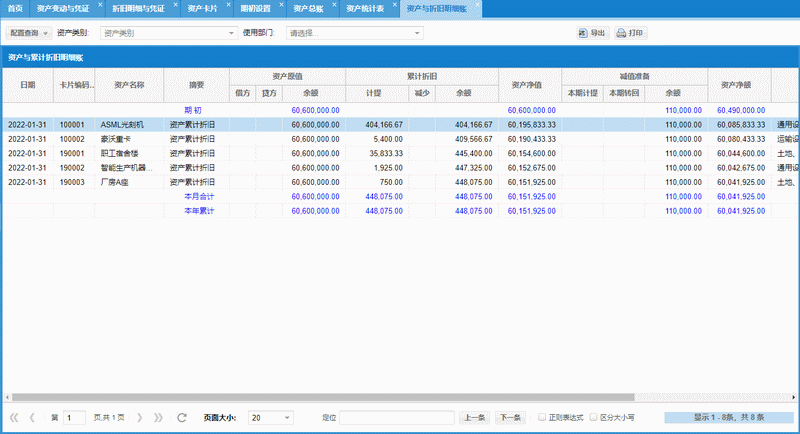800x434 pixels.
Task: Click depreciation amount 404,166.67 in 计提 column
Action: (x=384, y=125)
